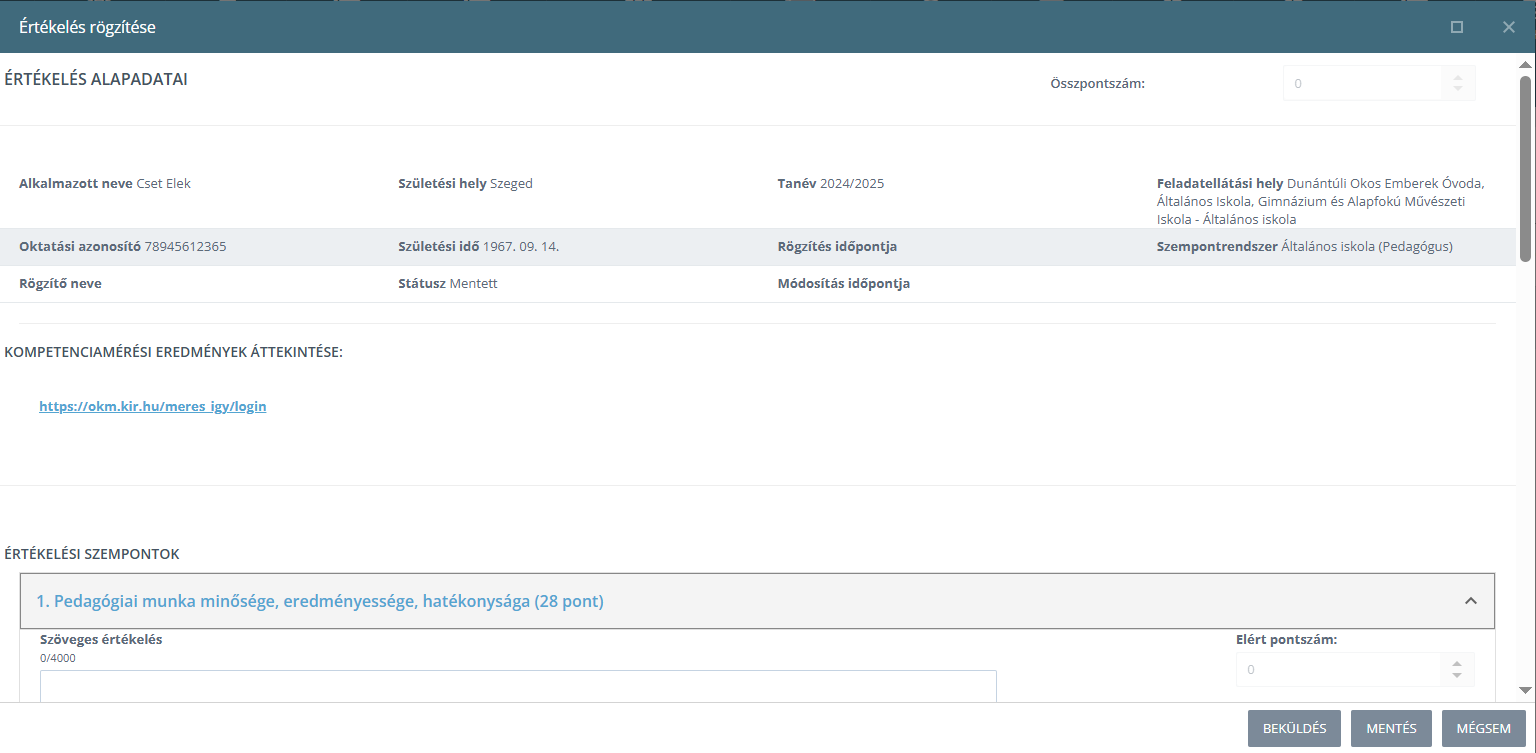Decrease the Elért pontszám value
This screenshot has width=1536, height=753.
(x=1457, y=676)
